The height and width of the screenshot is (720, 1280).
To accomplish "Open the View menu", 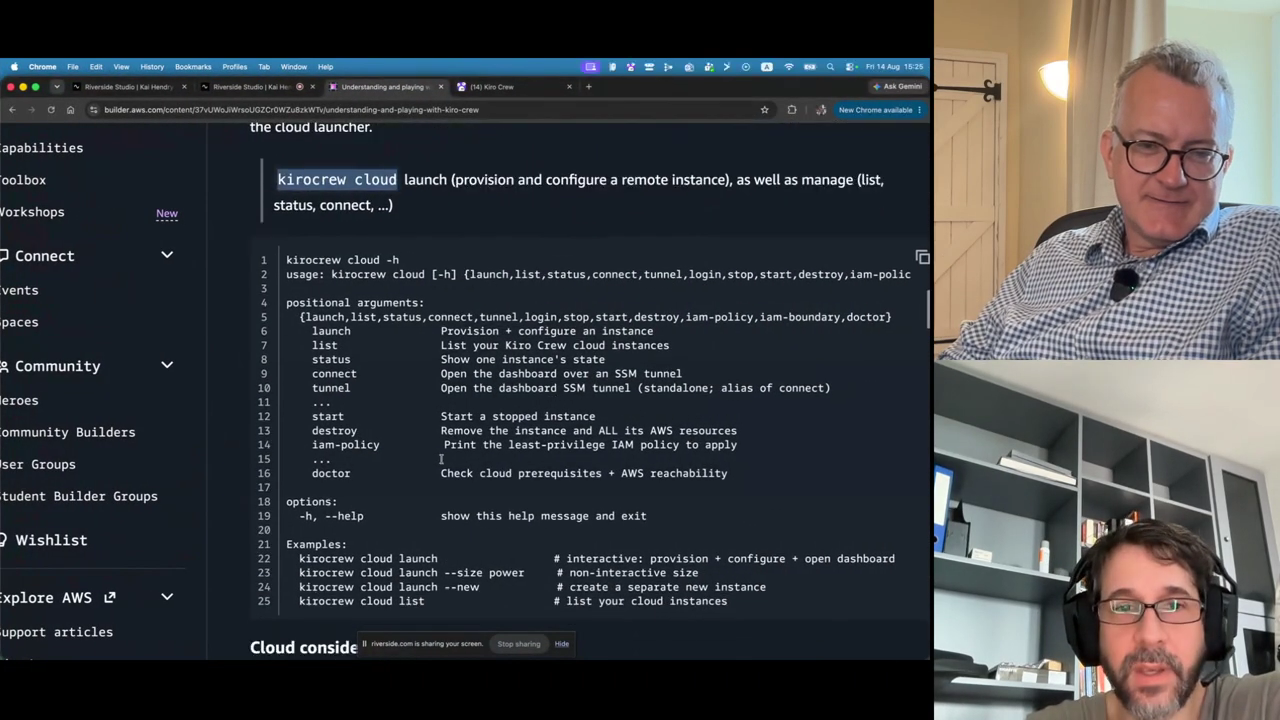I will pyautogui.click(x=121, y=67).
